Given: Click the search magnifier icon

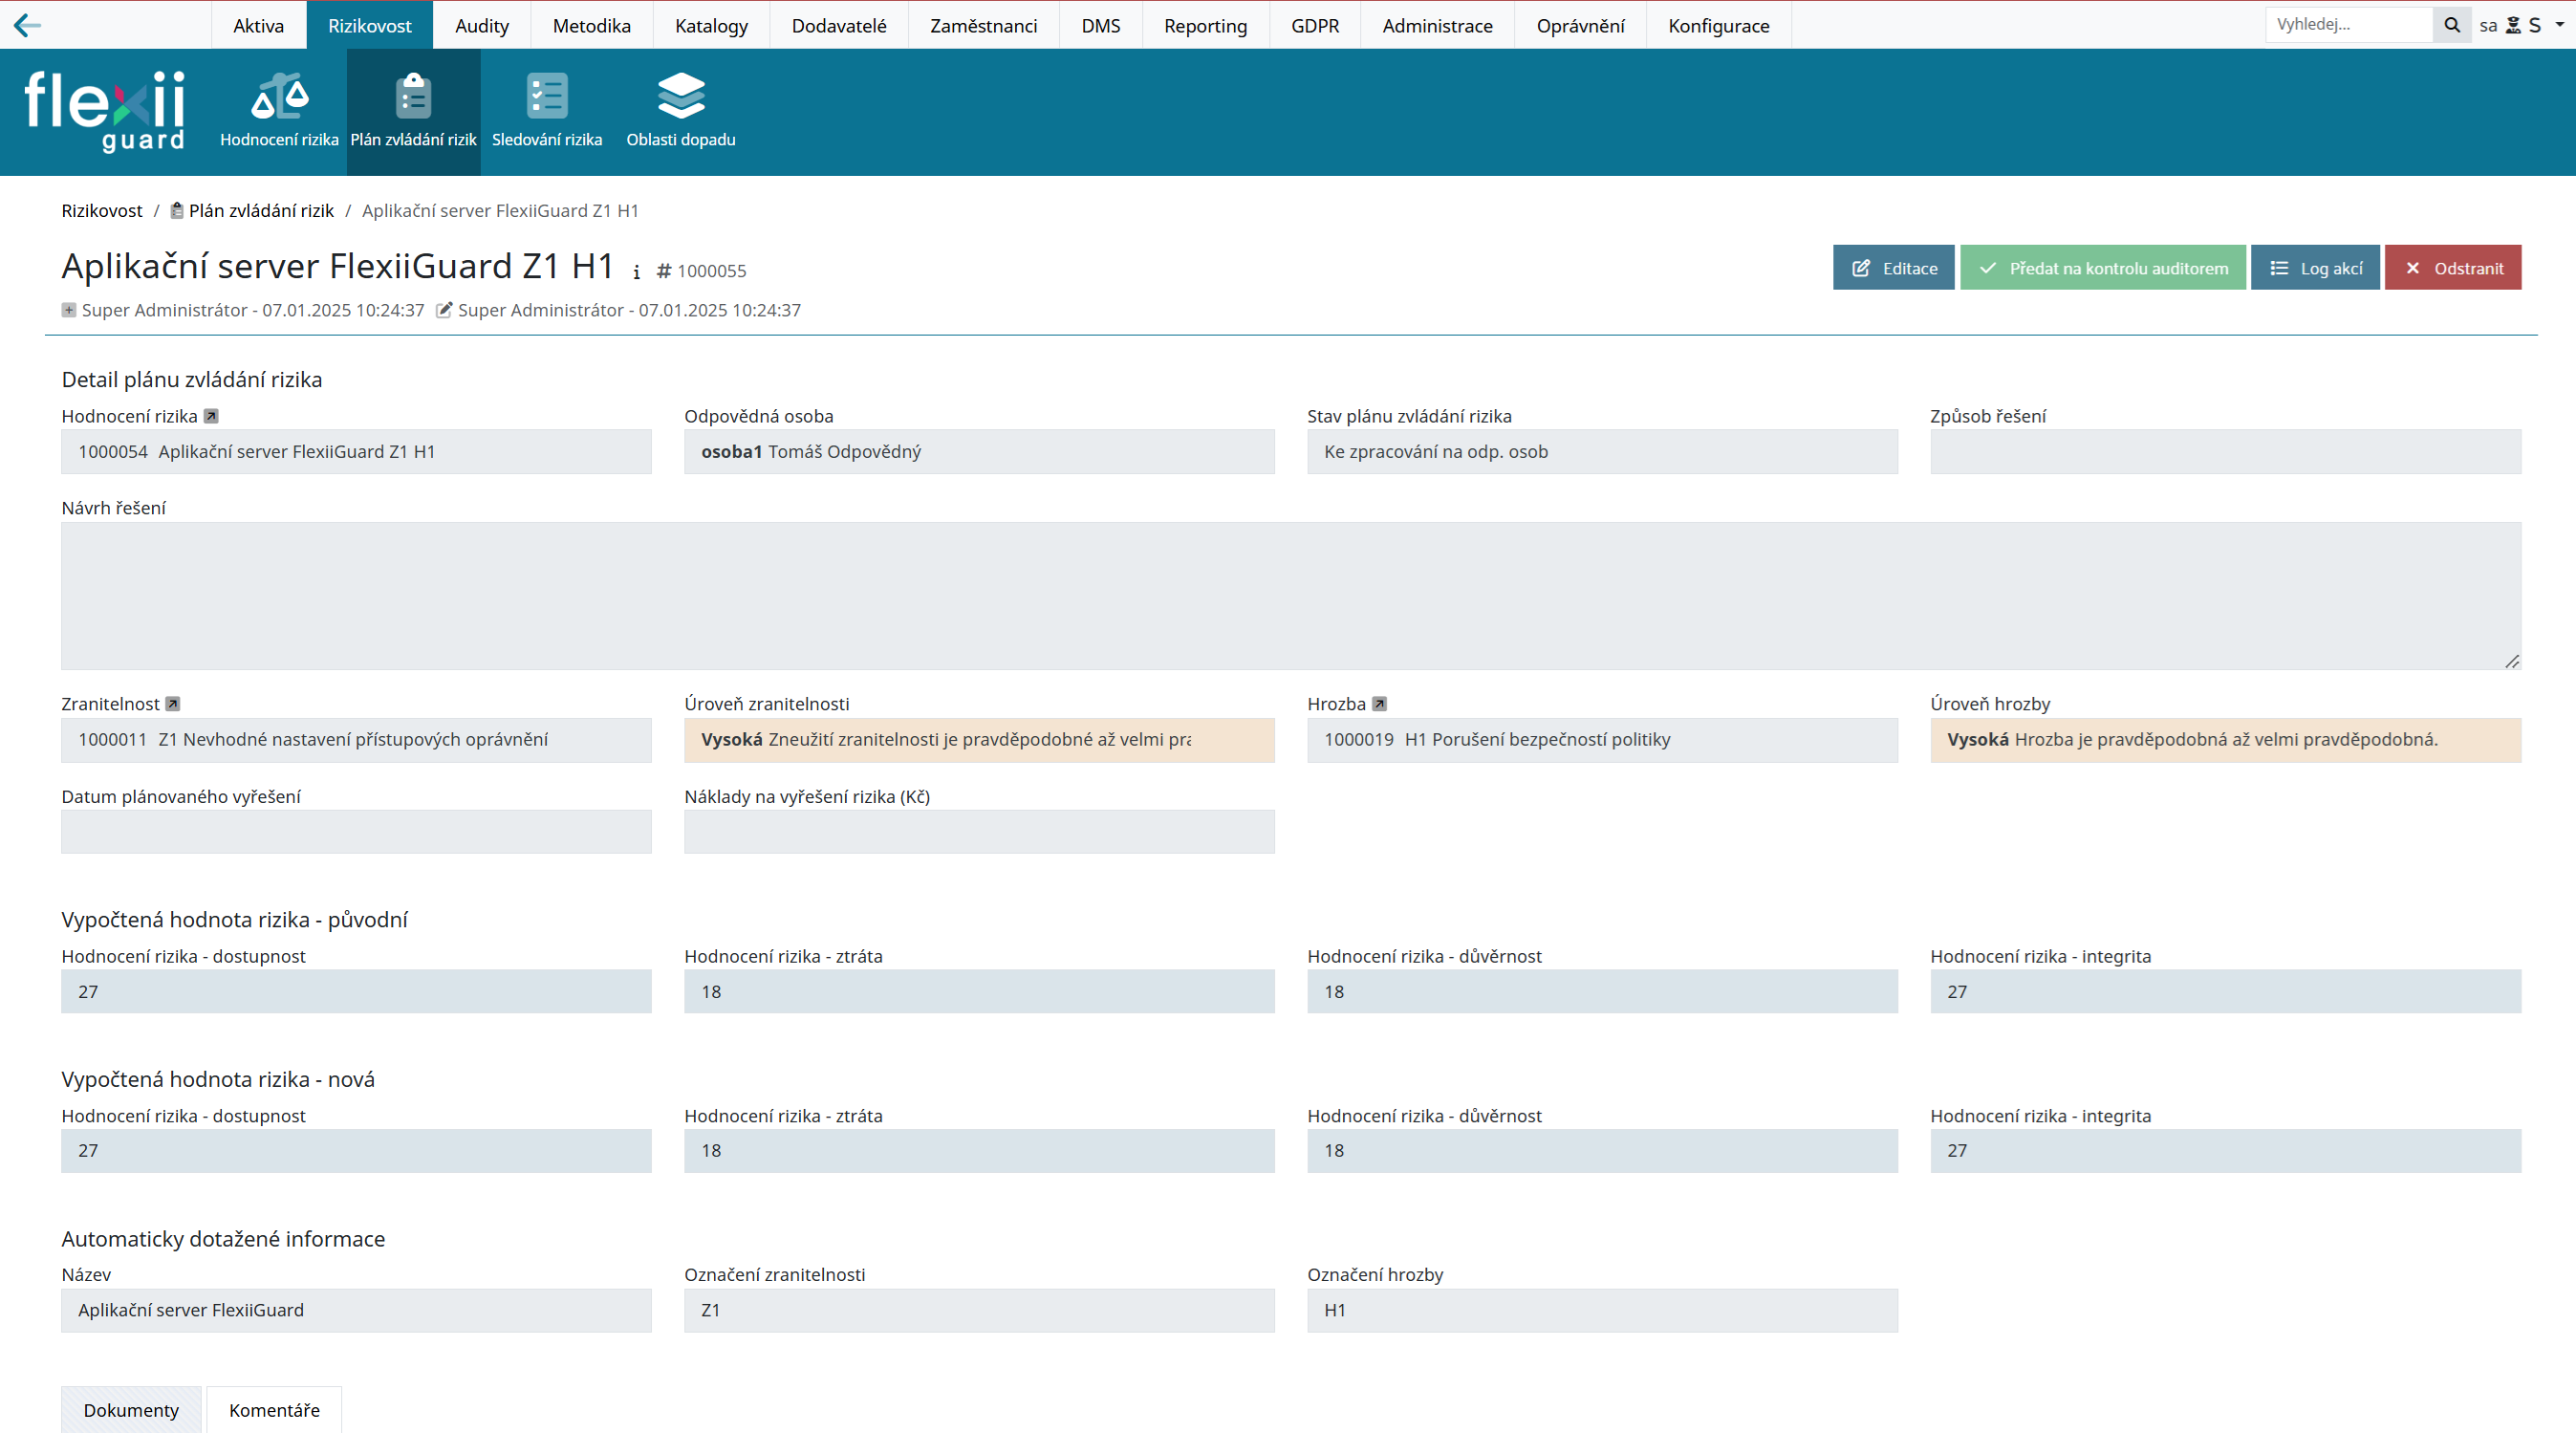Looking at the screenshot, I should tap(2451, 25).
